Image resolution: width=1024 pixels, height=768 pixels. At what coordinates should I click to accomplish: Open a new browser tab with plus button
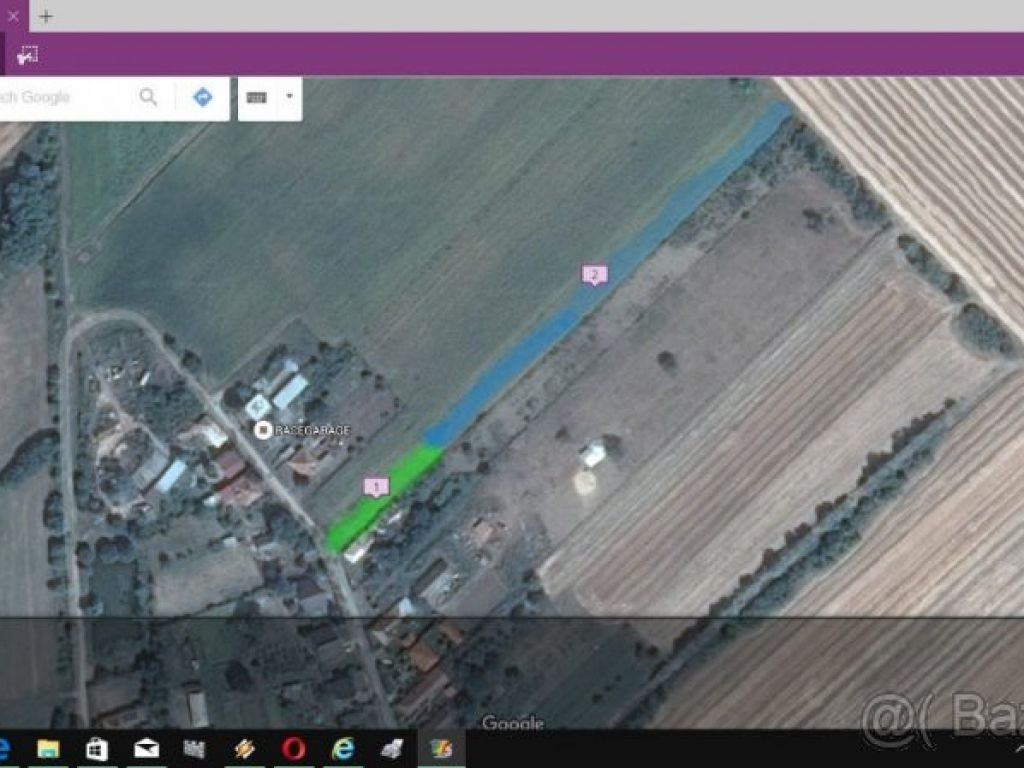[46, 16]
